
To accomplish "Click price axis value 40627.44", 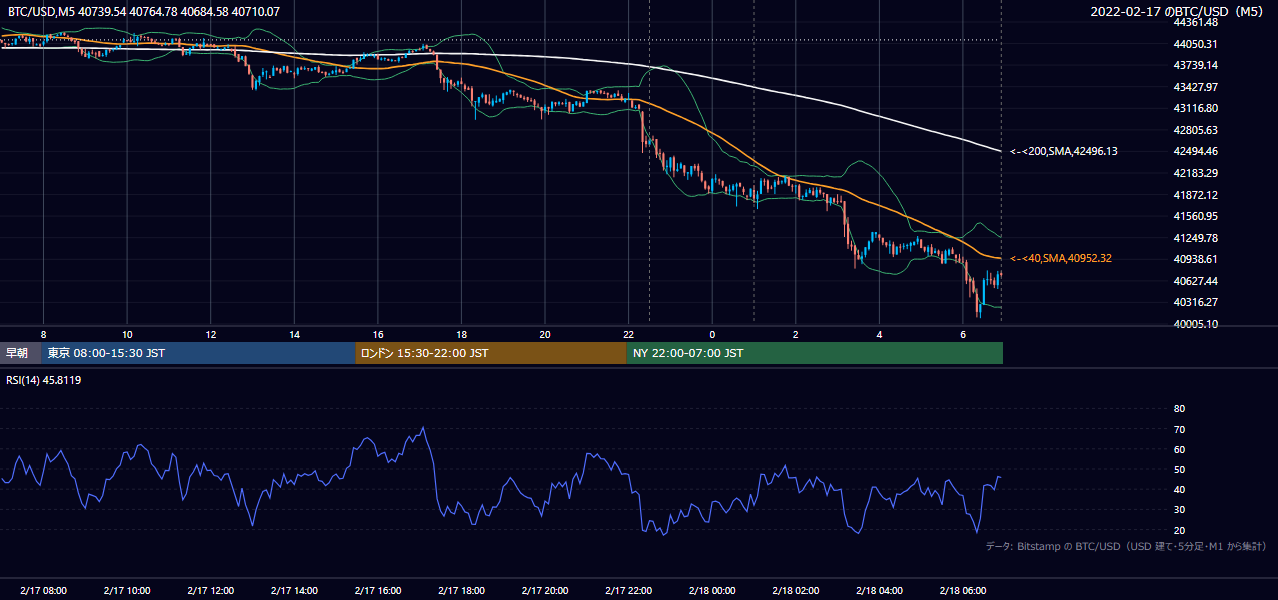I will tap(1196, 281).
